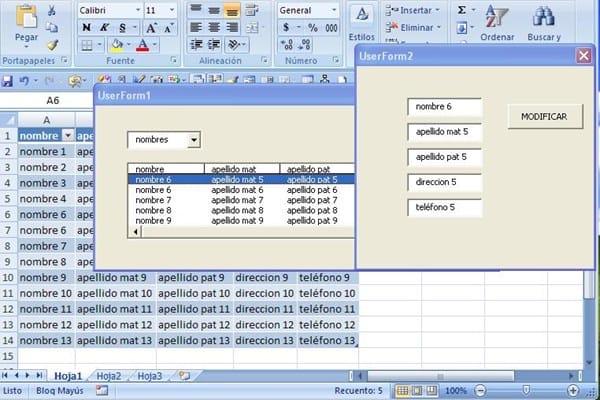Align text to top of cell
Screen dimensions: 600x400
click(196, 10)
